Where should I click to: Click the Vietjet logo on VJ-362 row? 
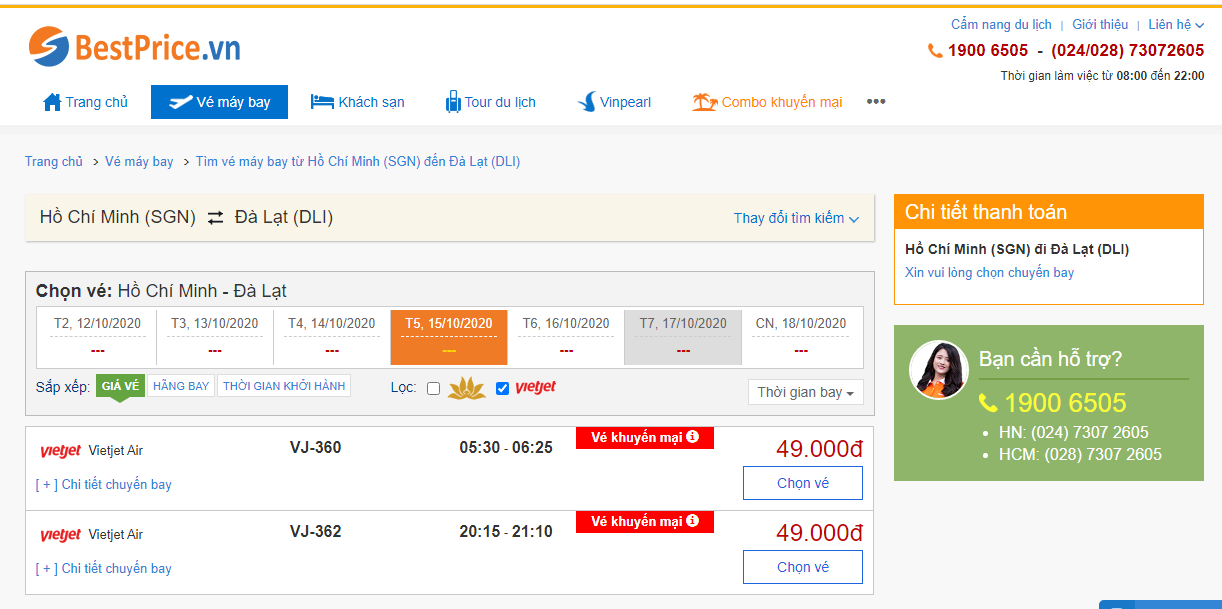pos(61,535)
